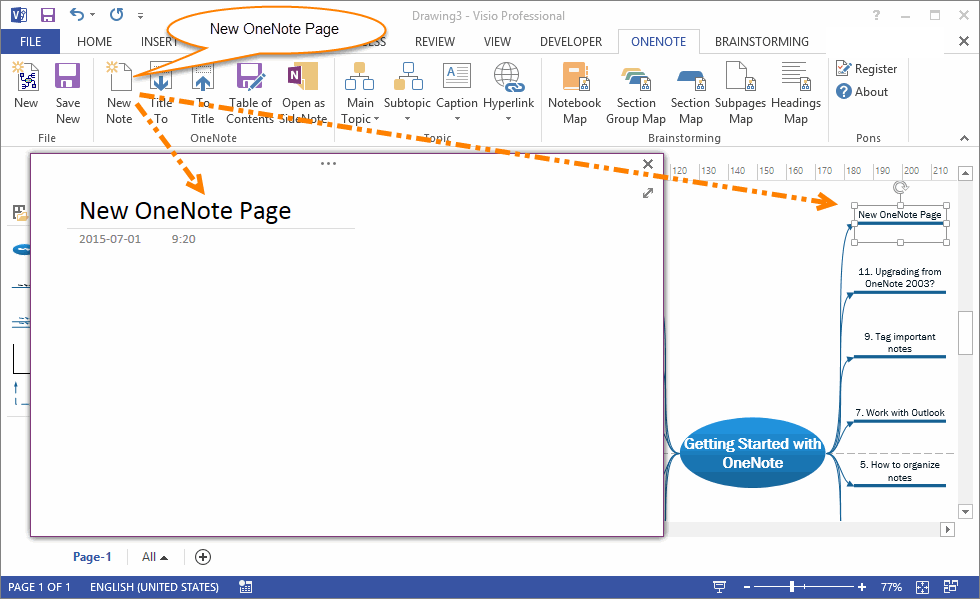The height and width of the screenshot is (599, 980).
Task: Click the vertical scrollbar down arrow
Action: pyautogui.click(x=966, y=511)
